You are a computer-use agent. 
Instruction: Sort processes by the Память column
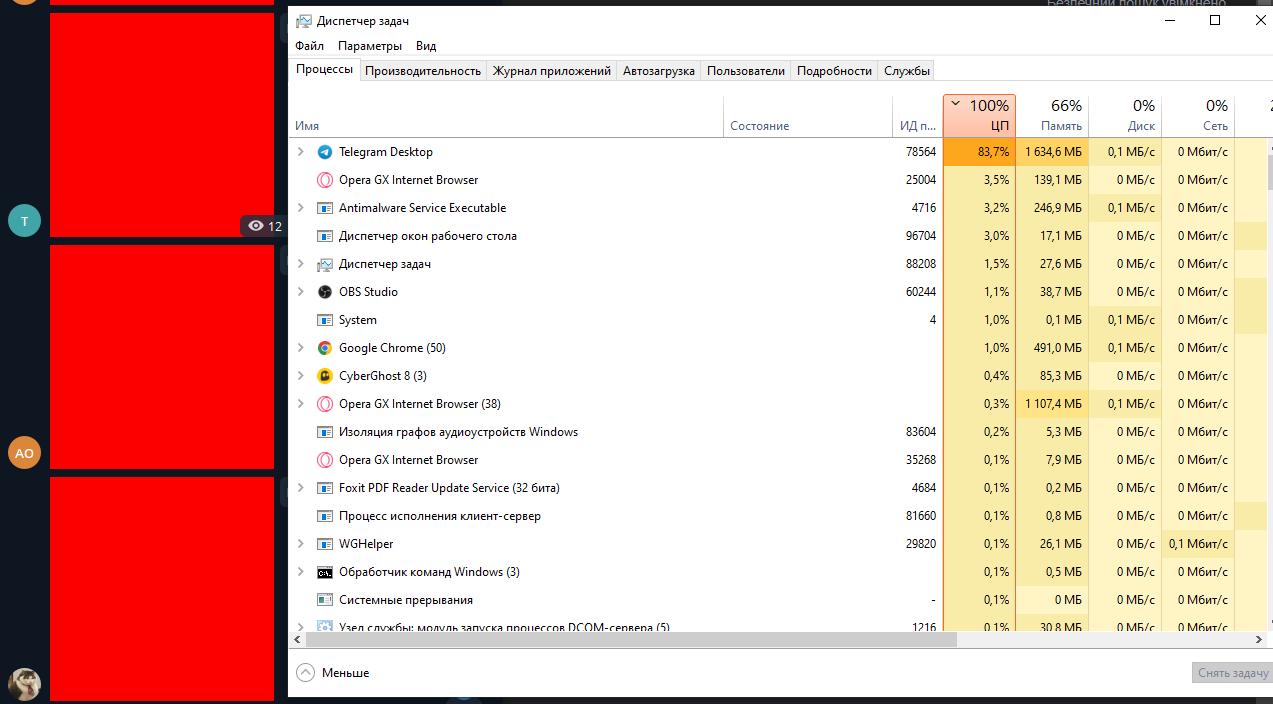[1060, 116]
